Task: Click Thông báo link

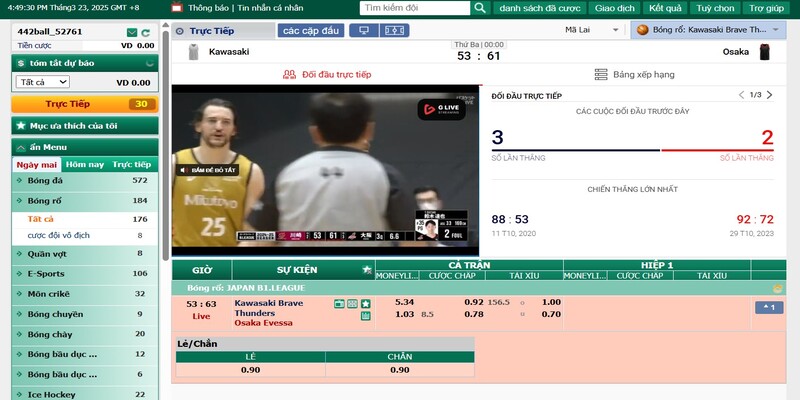Action: pyautogui.click(x=208, y=8)
